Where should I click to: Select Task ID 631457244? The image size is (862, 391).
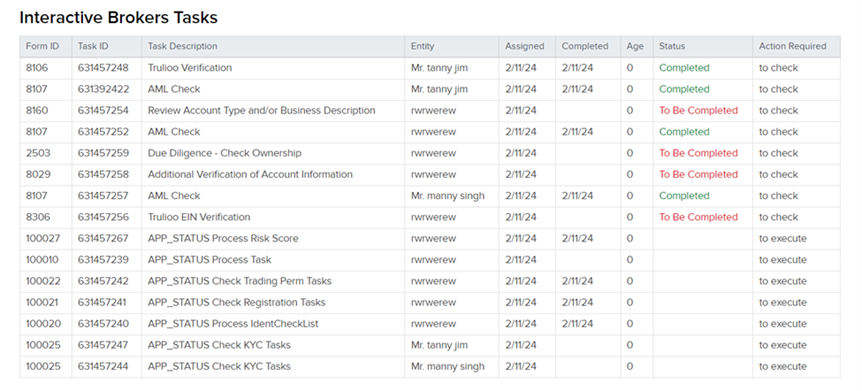coord(103,366)
